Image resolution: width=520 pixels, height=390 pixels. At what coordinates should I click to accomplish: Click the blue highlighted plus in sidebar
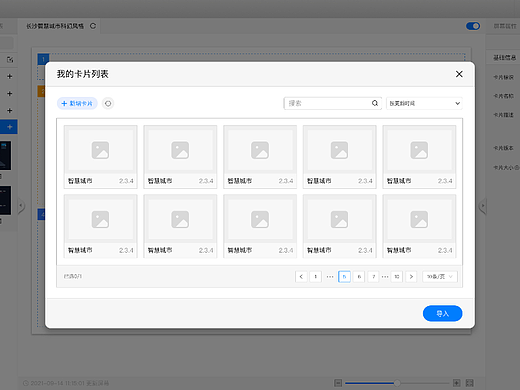(9, 127)
